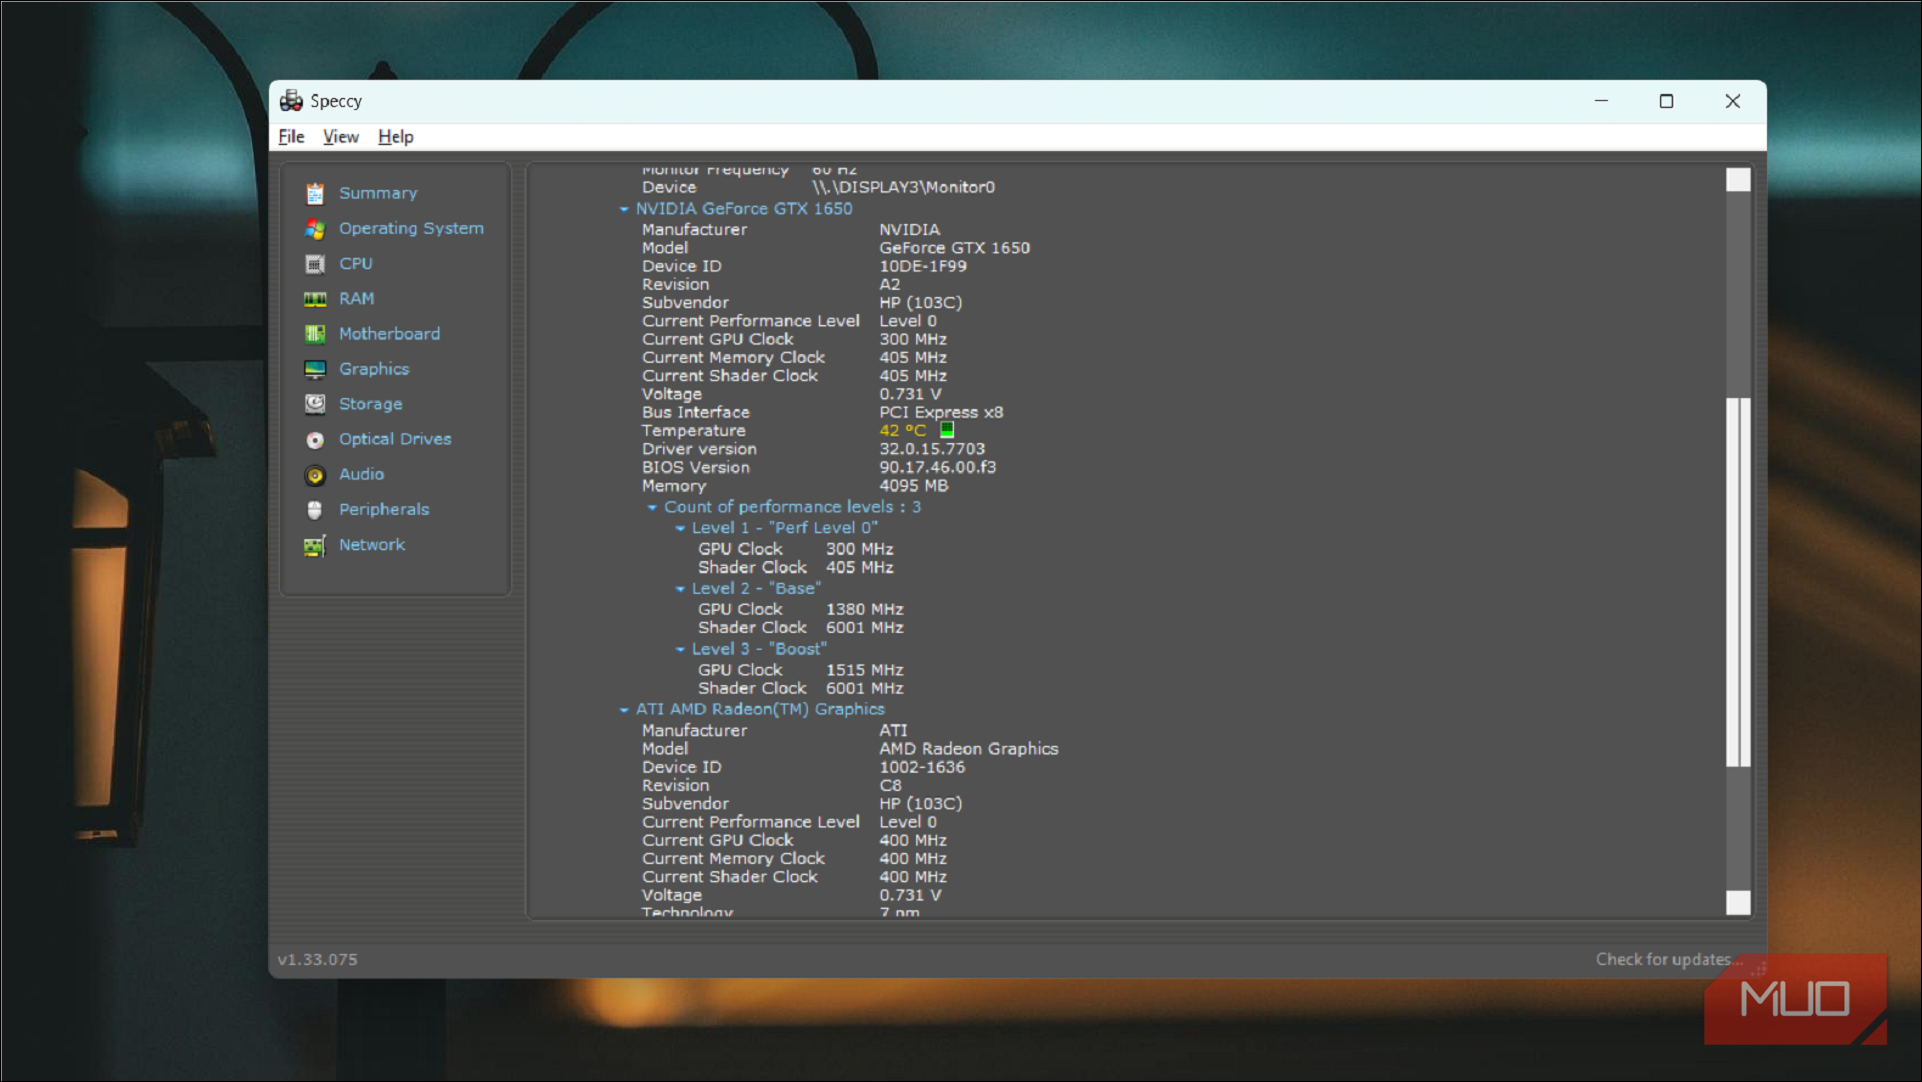
Task: Click the Motherboard icon in sidebar
Action: [315, 334]
